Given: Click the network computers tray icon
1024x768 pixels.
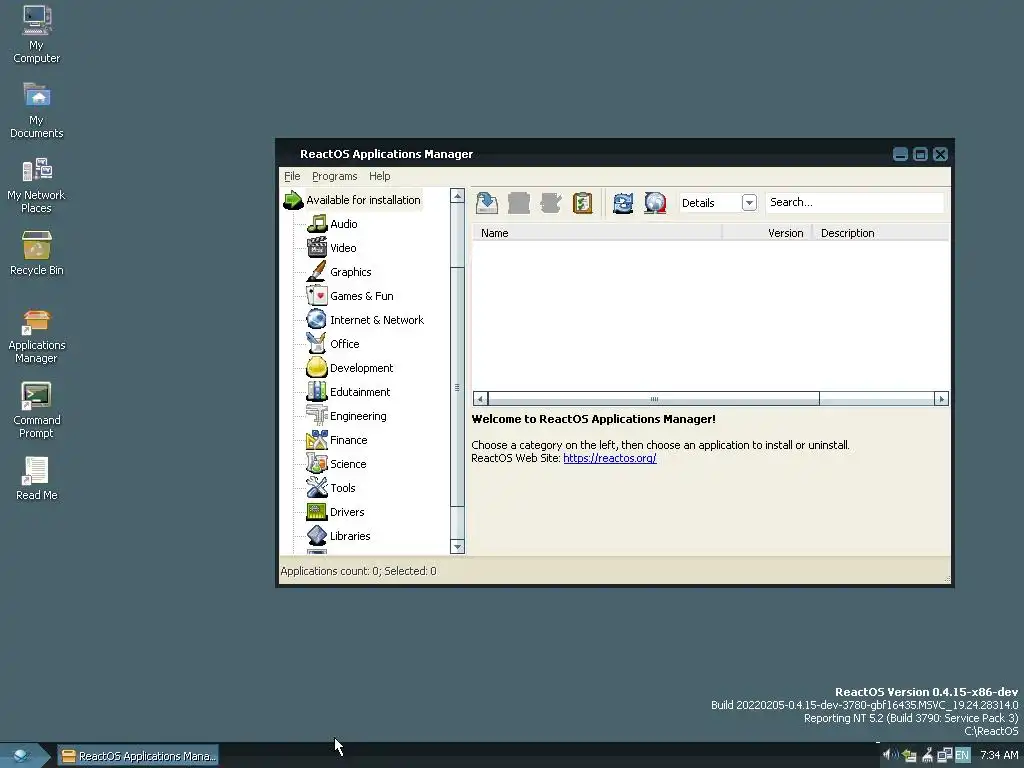Looking at the screenshot, I should [945, 756].
